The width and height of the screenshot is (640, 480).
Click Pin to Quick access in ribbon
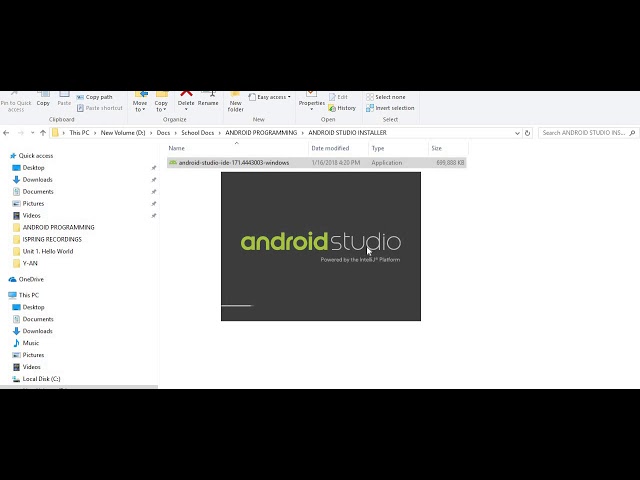[x=16, y=102]
